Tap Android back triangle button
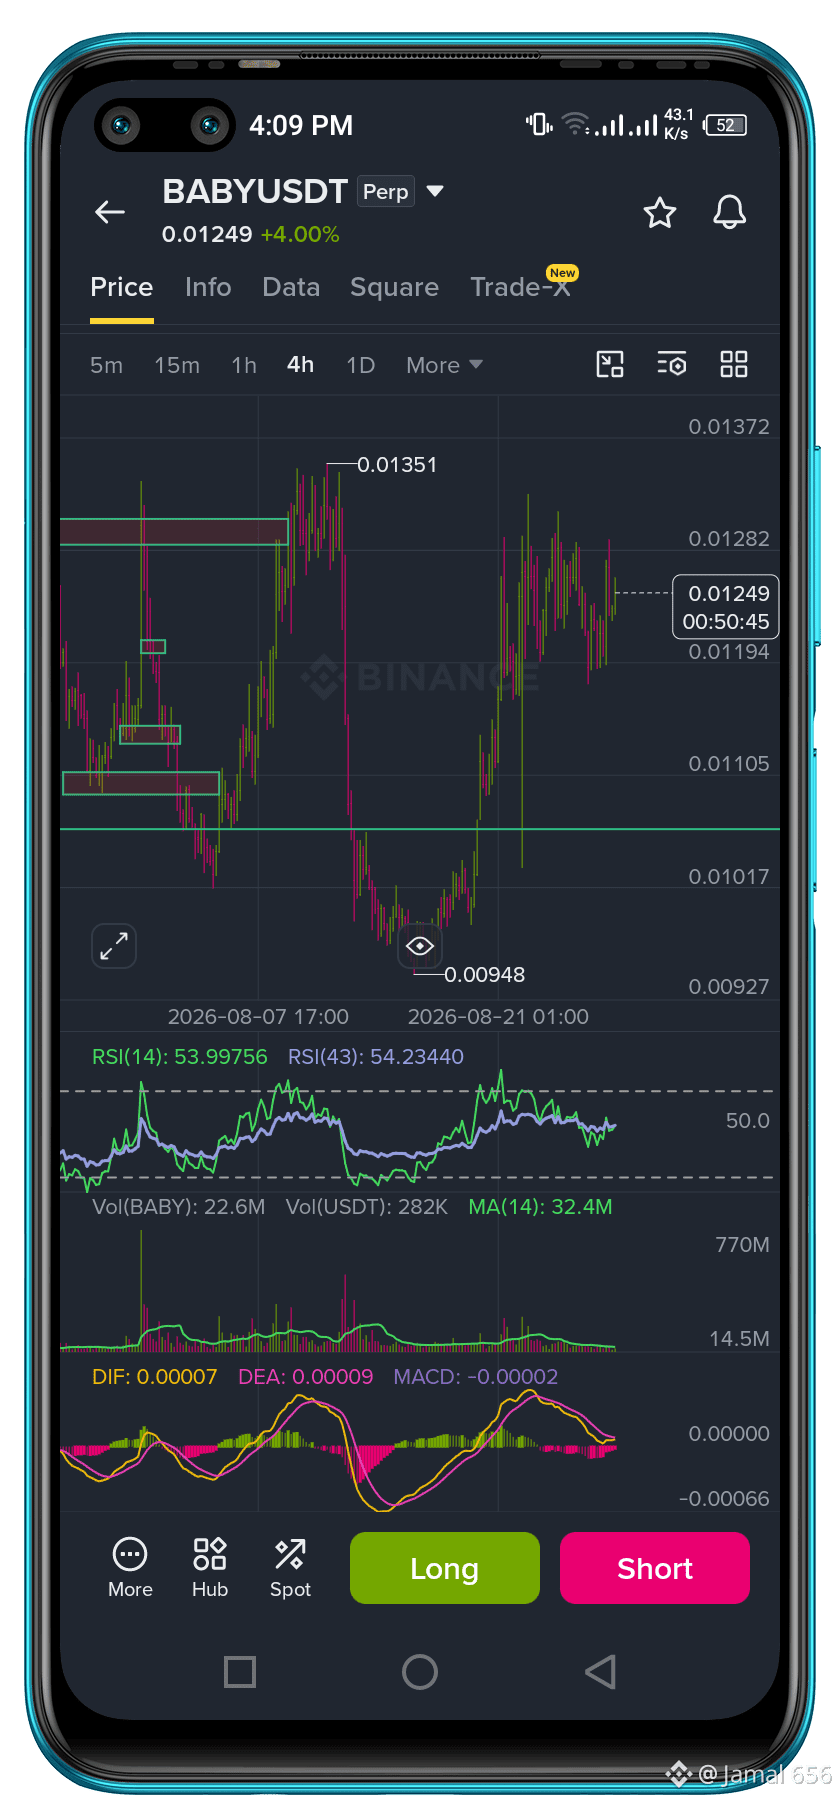The height and width of the screenshot is (1800, 840). pyautogui.click(x=600, y=1672)
